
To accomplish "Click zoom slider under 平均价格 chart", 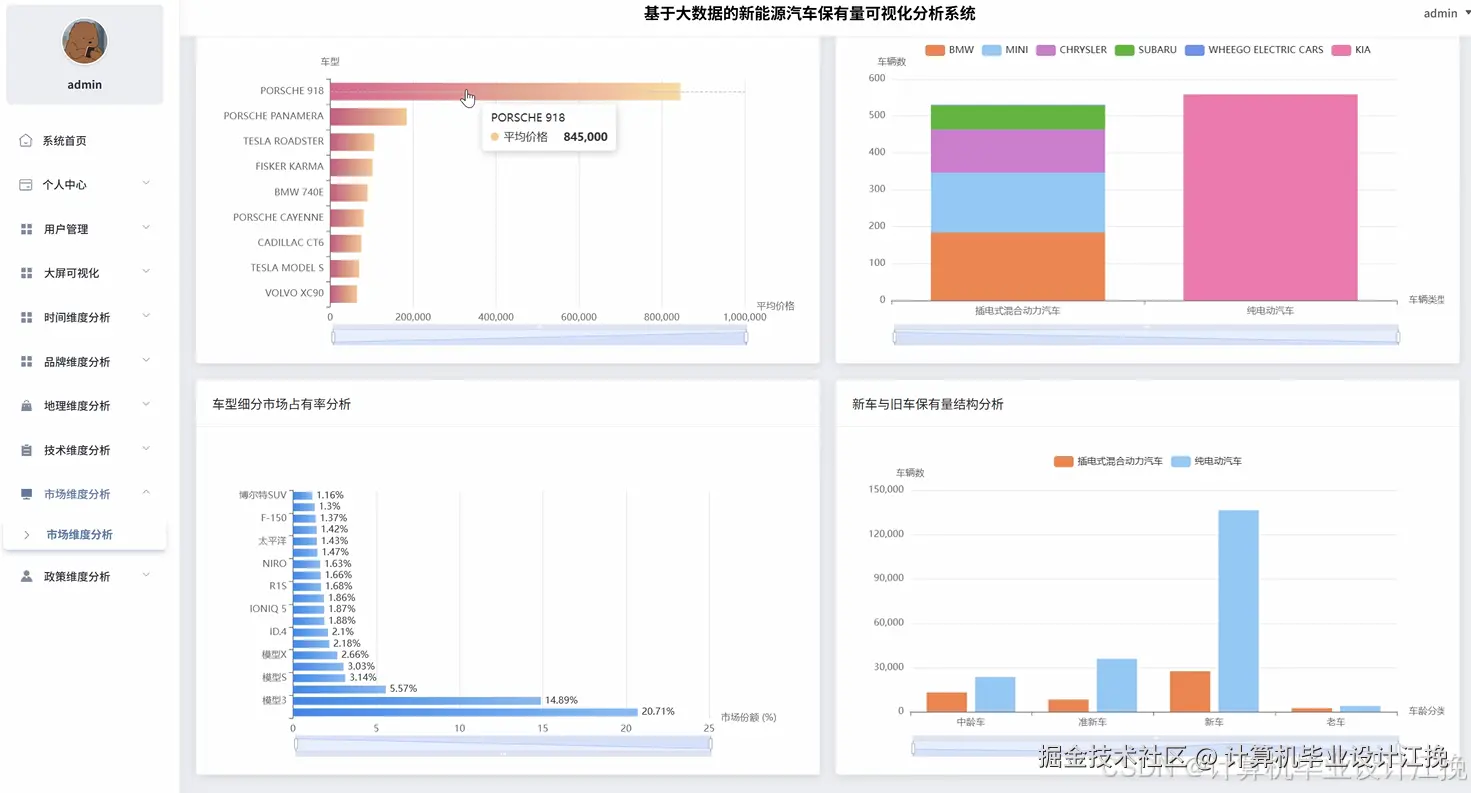I will click(539, 336).
